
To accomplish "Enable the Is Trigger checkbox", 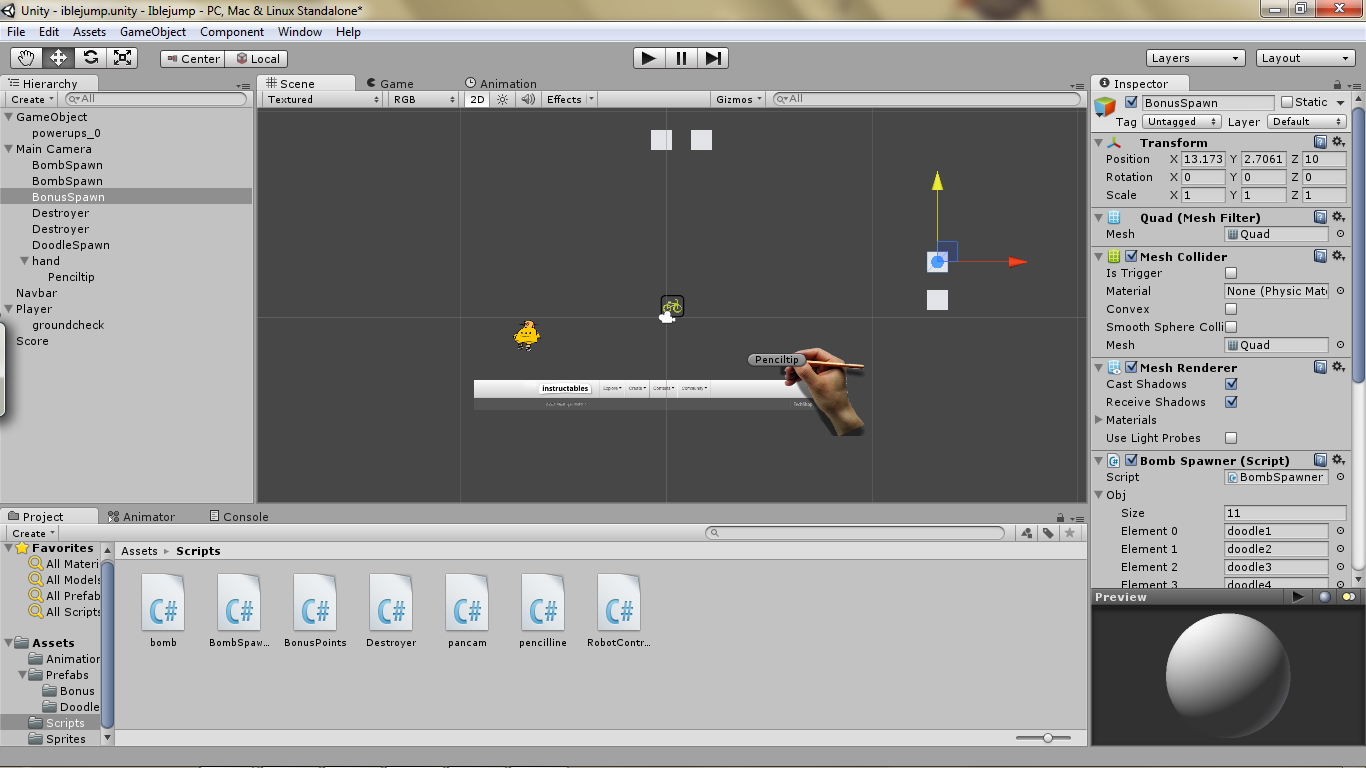I will (1231, 273).
